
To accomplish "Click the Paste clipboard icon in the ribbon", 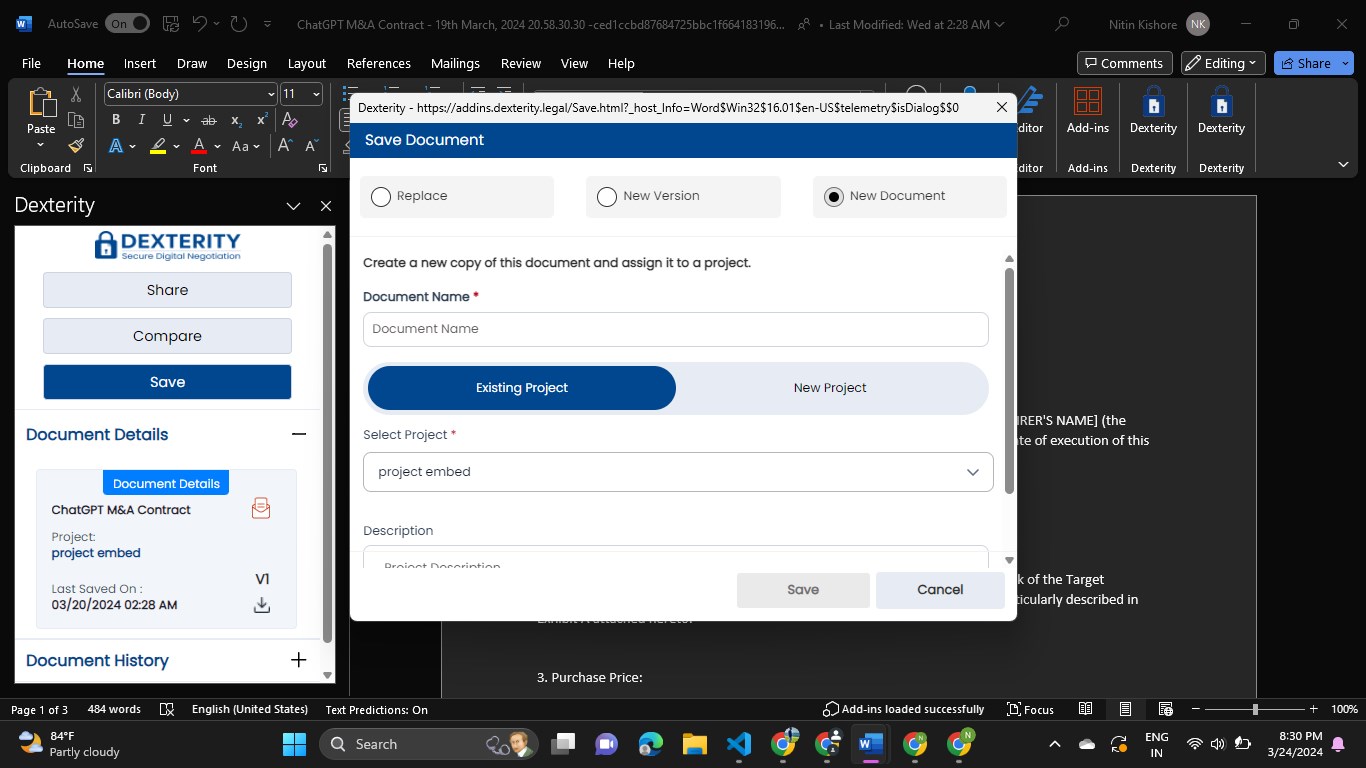I will [x=41, y=102].
